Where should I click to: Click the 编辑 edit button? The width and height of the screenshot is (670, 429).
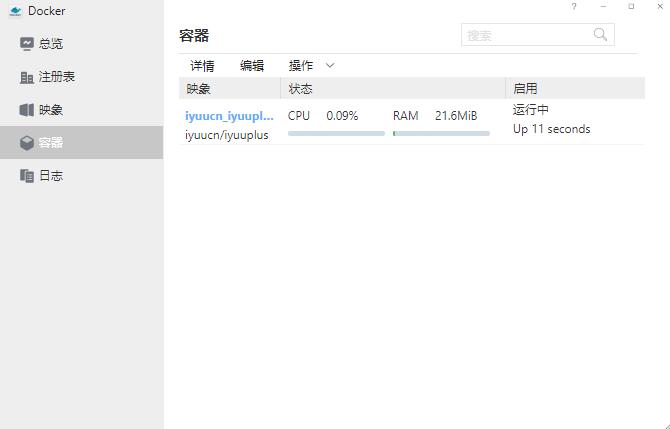click(252, 66)
